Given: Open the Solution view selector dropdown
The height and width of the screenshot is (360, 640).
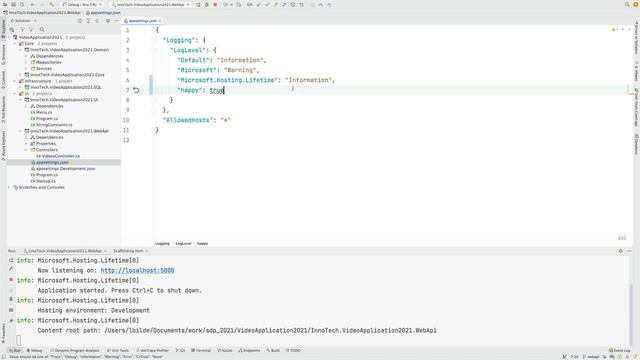Looking at the screenshot, I should click(23, 20).
